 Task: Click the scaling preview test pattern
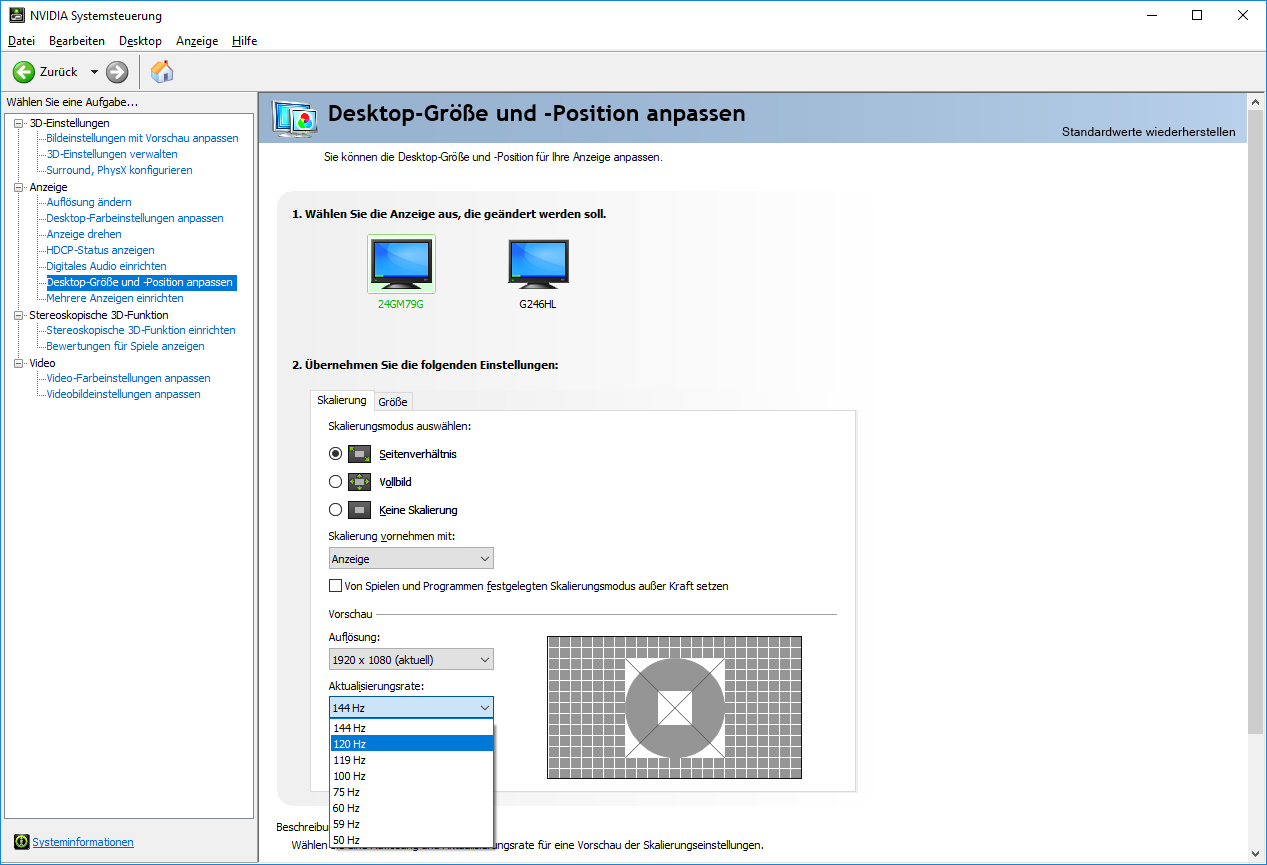click(675, 707)
